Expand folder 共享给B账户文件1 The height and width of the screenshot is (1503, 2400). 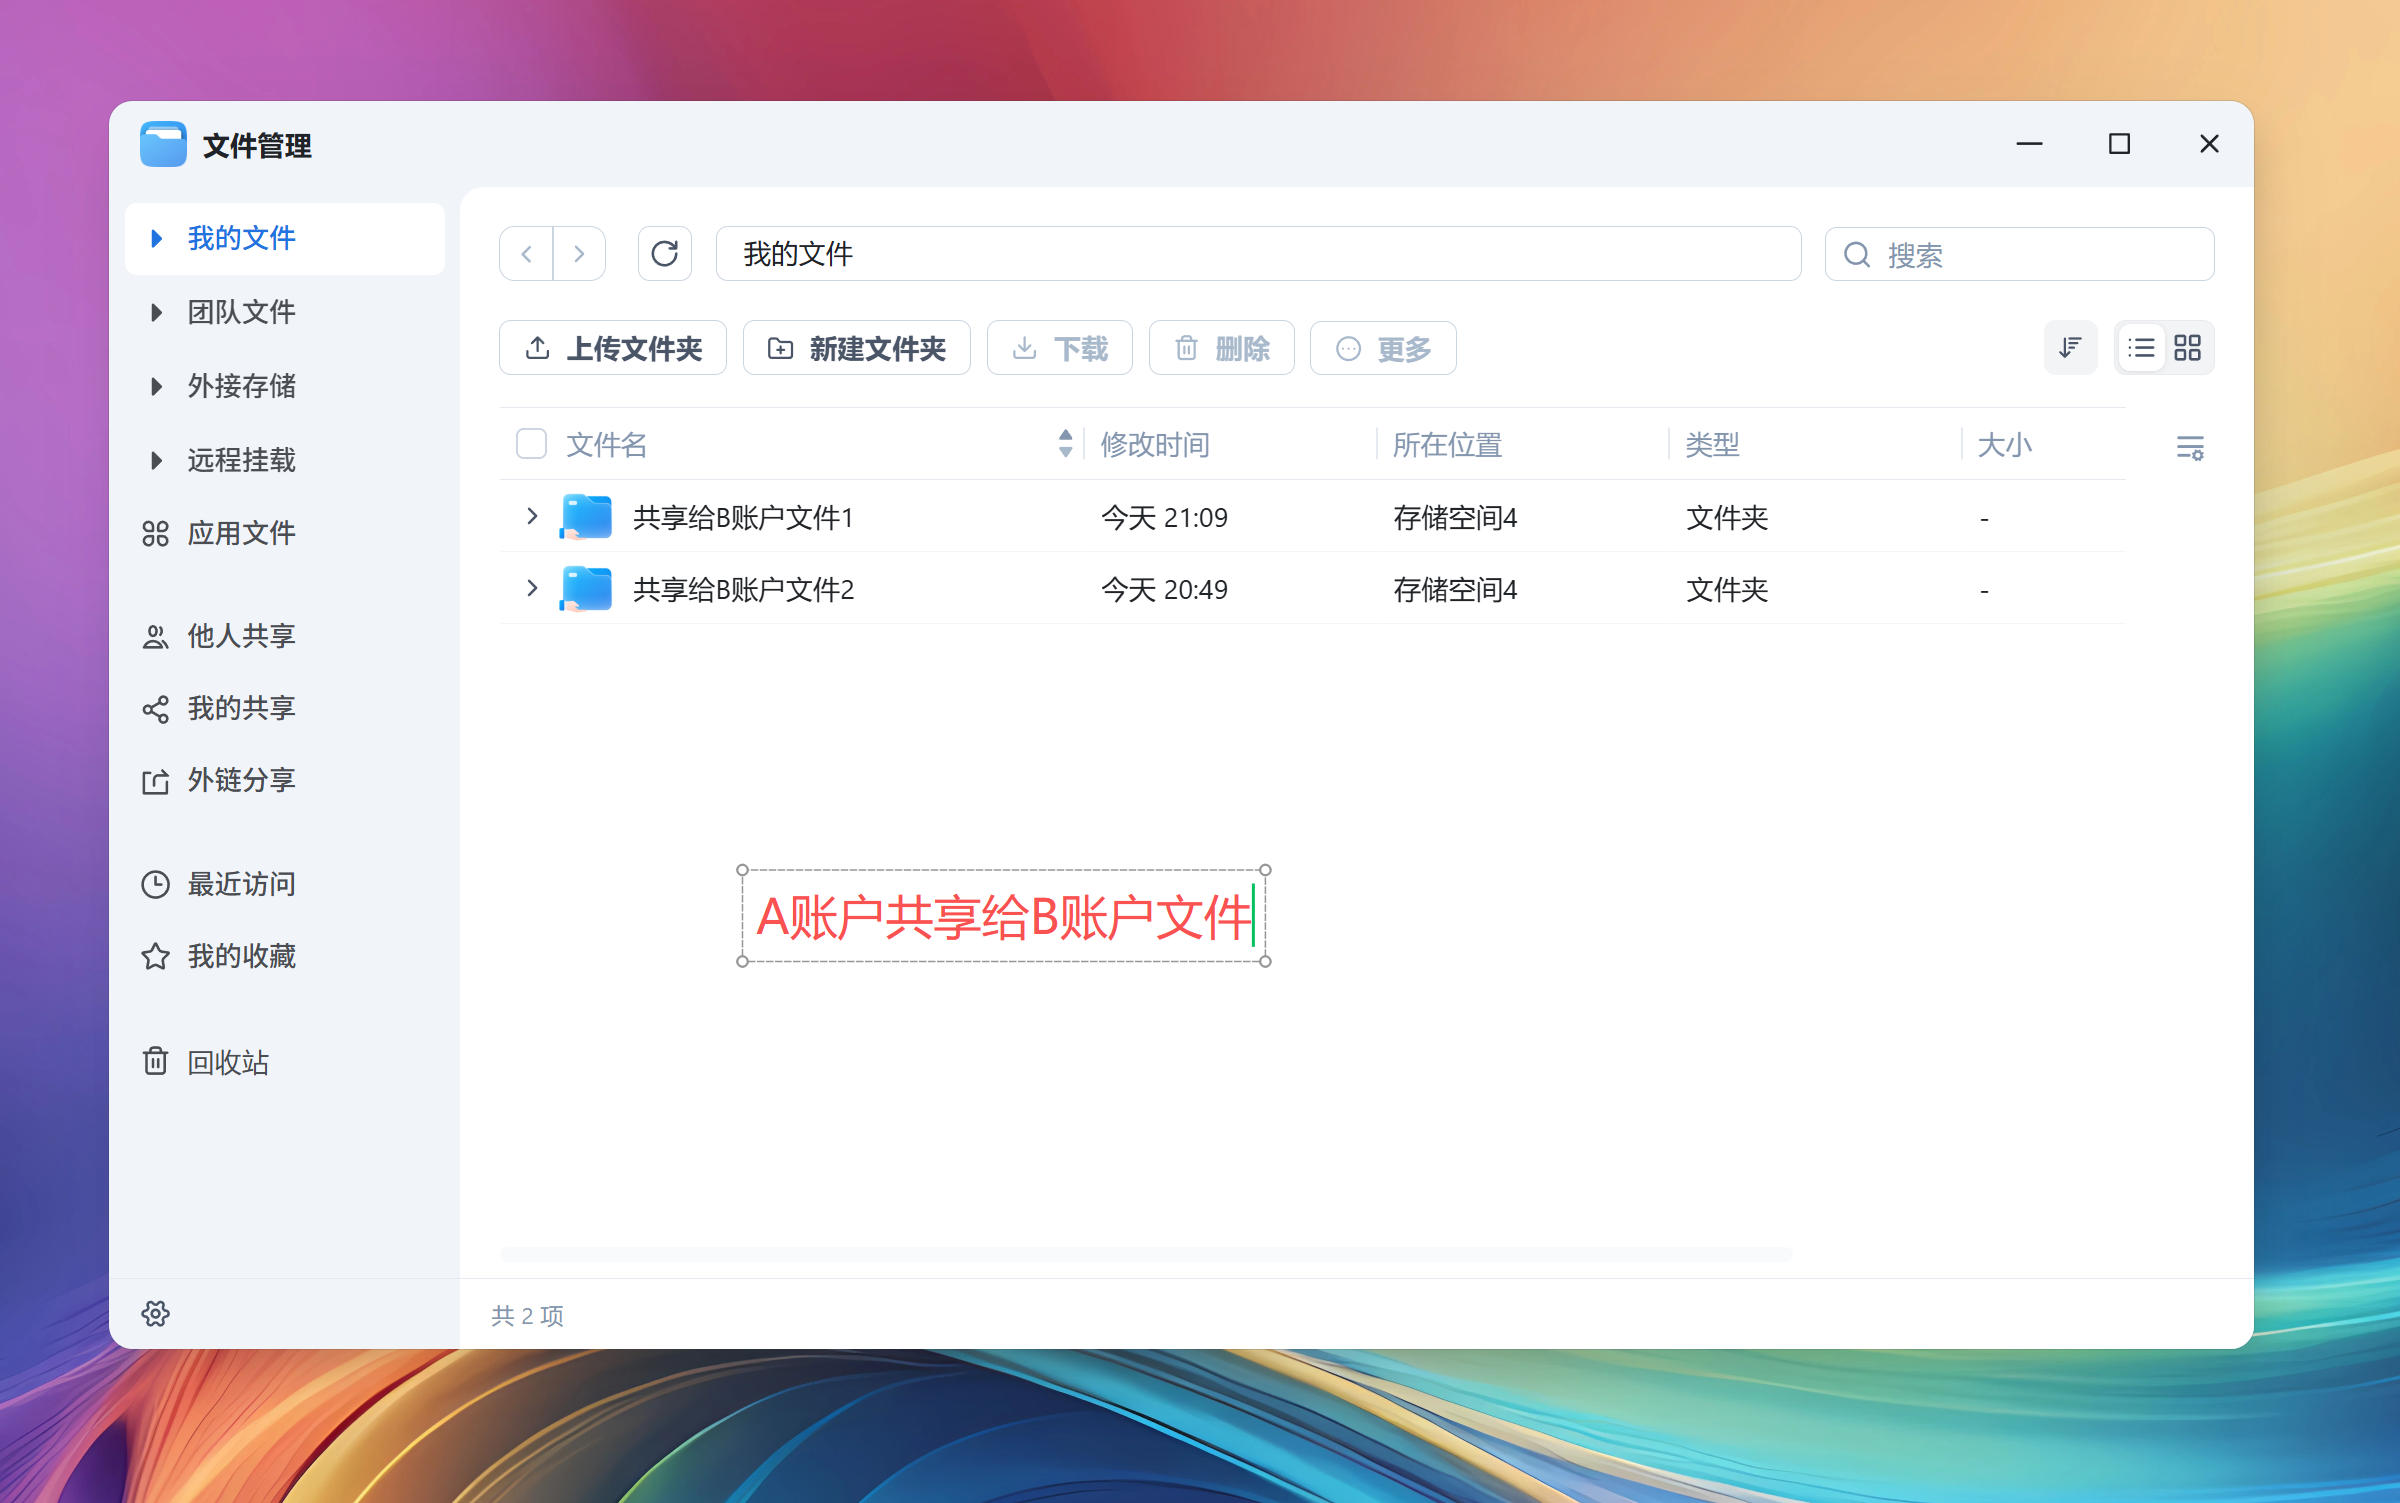pyautogui.click(x=531, y=517)
